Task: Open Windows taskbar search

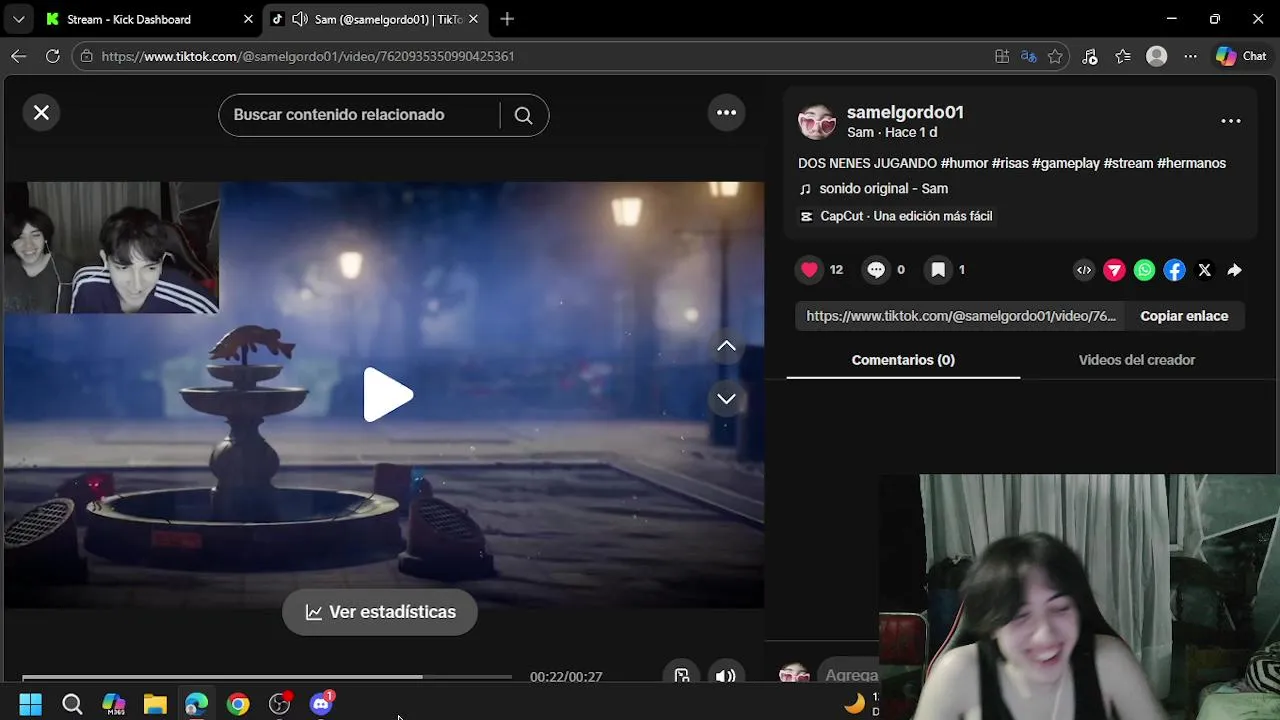Action: click(72, 705)
